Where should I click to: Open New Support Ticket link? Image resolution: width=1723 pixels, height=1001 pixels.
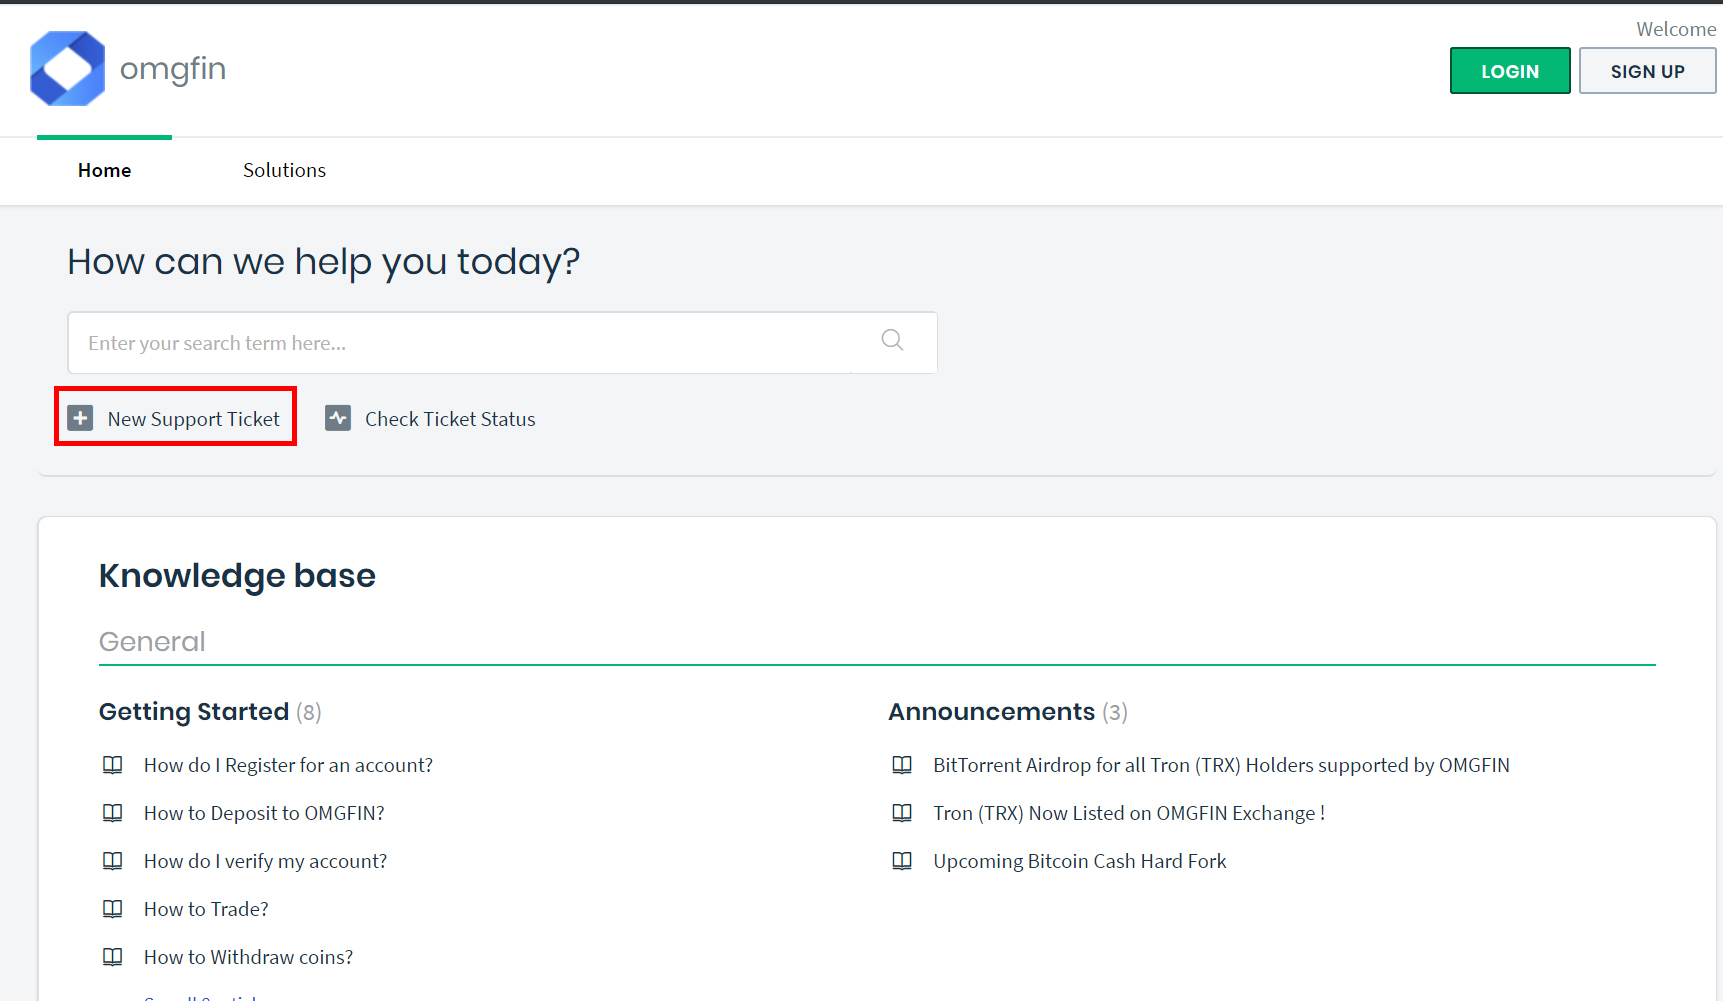tap(194, 419)
